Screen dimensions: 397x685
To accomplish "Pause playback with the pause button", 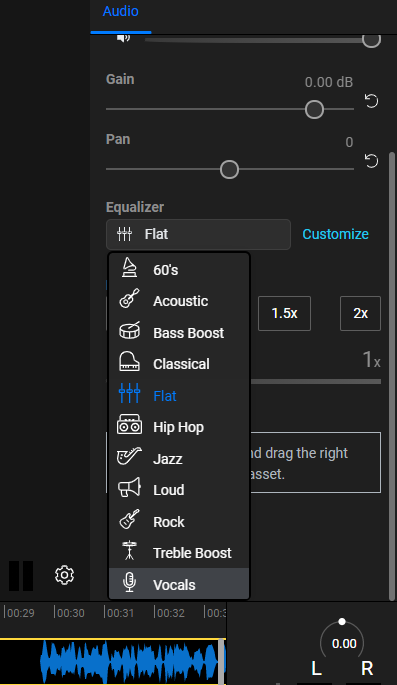I will point(21,576).
